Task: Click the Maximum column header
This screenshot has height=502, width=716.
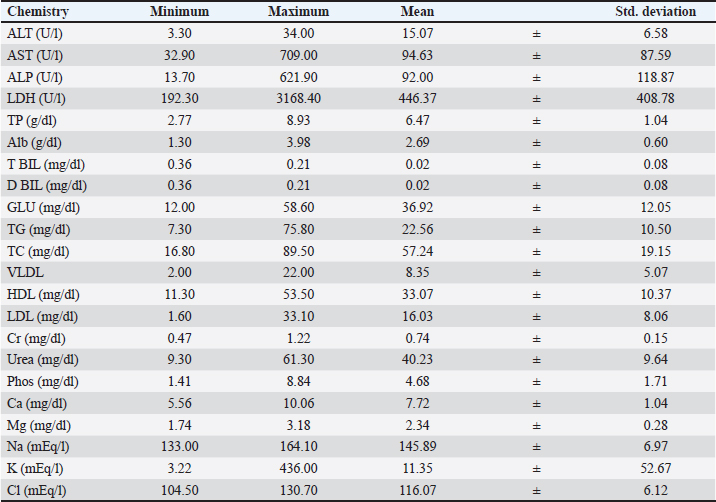Action: (296, 11)
